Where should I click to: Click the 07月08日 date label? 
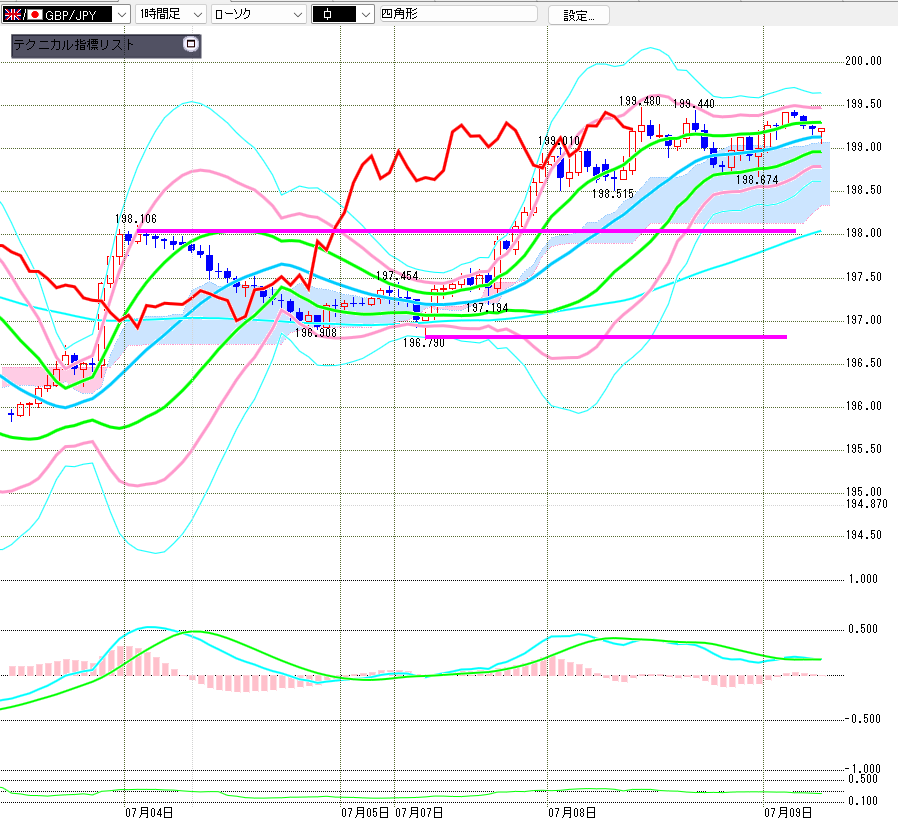click(572, 812)
